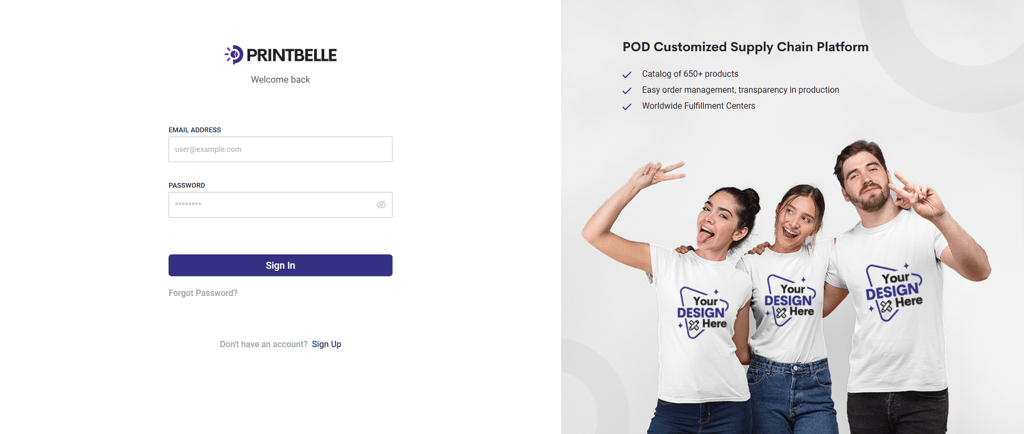Click checkmark beside Worldwide Fulfillment Centers

click(x=627, y=106)
